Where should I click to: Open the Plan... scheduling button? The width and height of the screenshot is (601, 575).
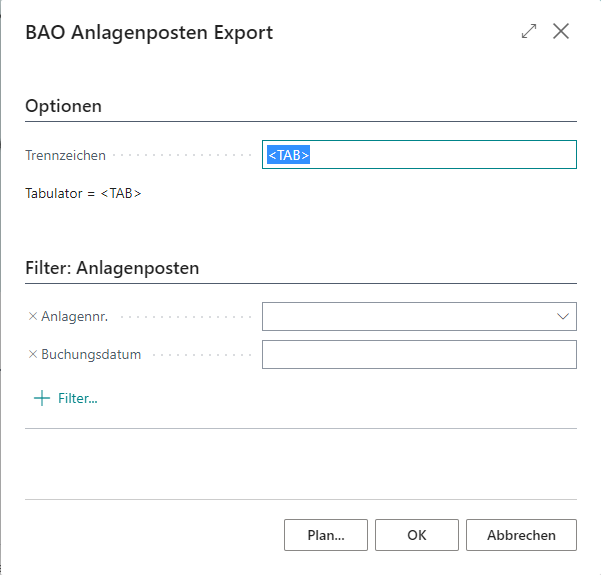click(x=326, y=535)
